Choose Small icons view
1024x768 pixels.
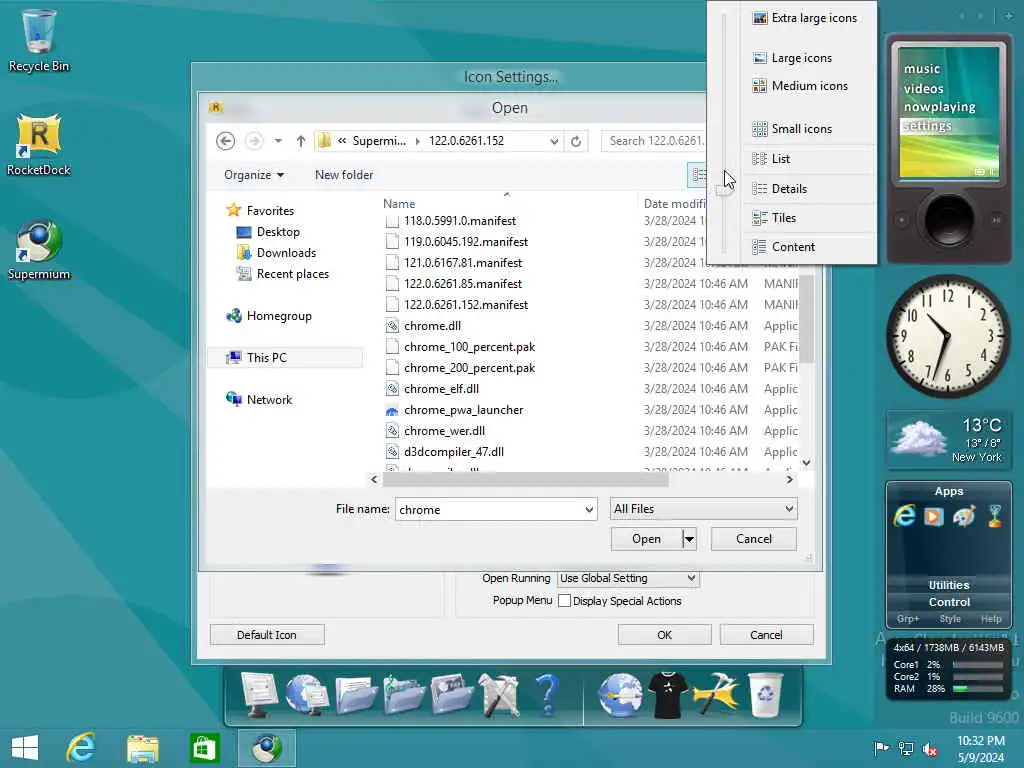(810, 129)
